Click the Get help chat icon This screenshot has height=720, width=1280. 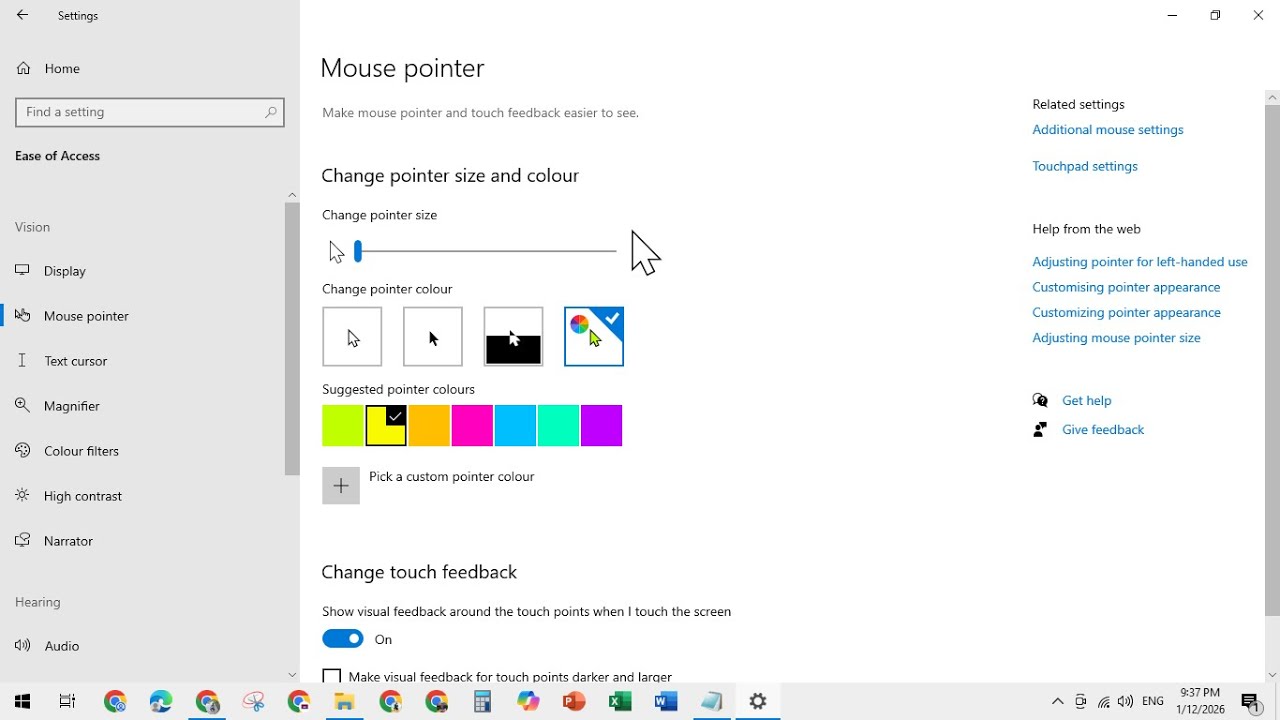pos(1040,400)
